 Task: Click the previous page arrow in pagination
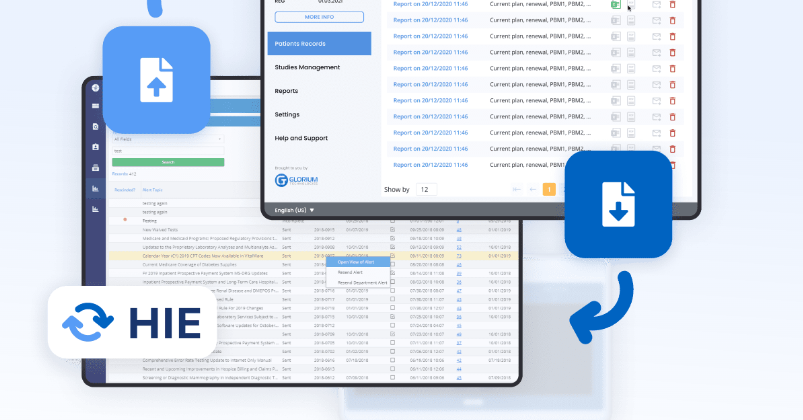click(x=533, y=189)
